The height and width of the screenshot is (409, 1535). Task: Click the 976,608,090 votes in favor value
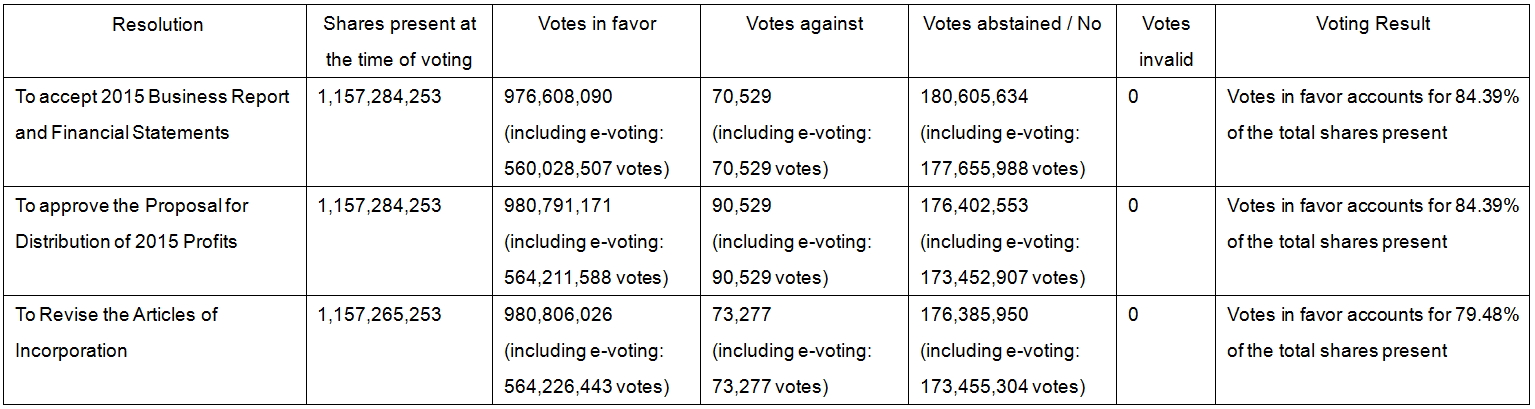(x=559, y=97)
